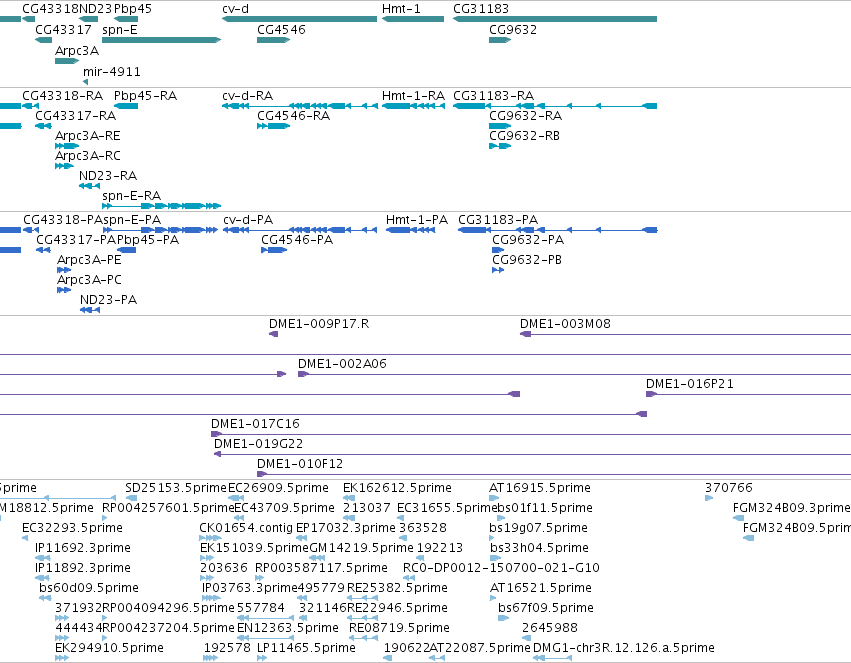Image resolution: width=851 pixels, height=663 pixels.
Task: Select the ND23-PA protein label
Action: pos(108,300)
